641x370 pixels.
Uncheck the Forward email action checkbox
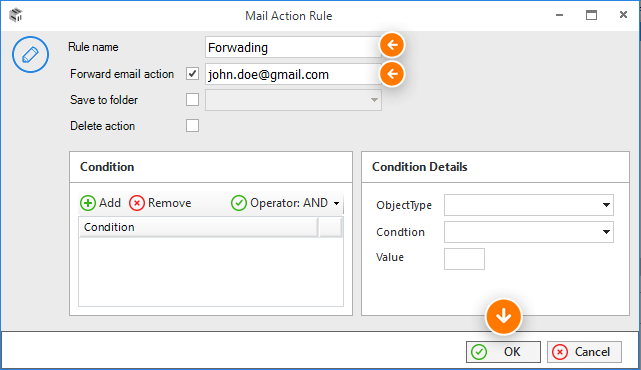coord(192,74)
